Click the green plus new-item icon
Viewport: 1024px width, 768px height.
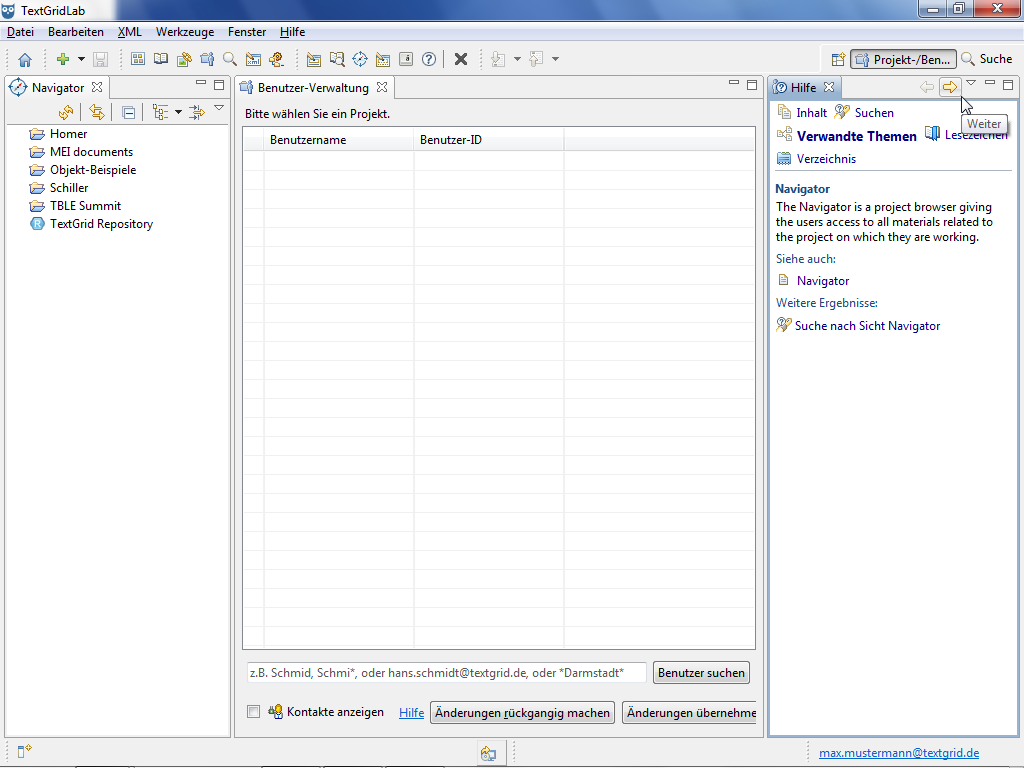pyautogui.click(x=62, y=60)
